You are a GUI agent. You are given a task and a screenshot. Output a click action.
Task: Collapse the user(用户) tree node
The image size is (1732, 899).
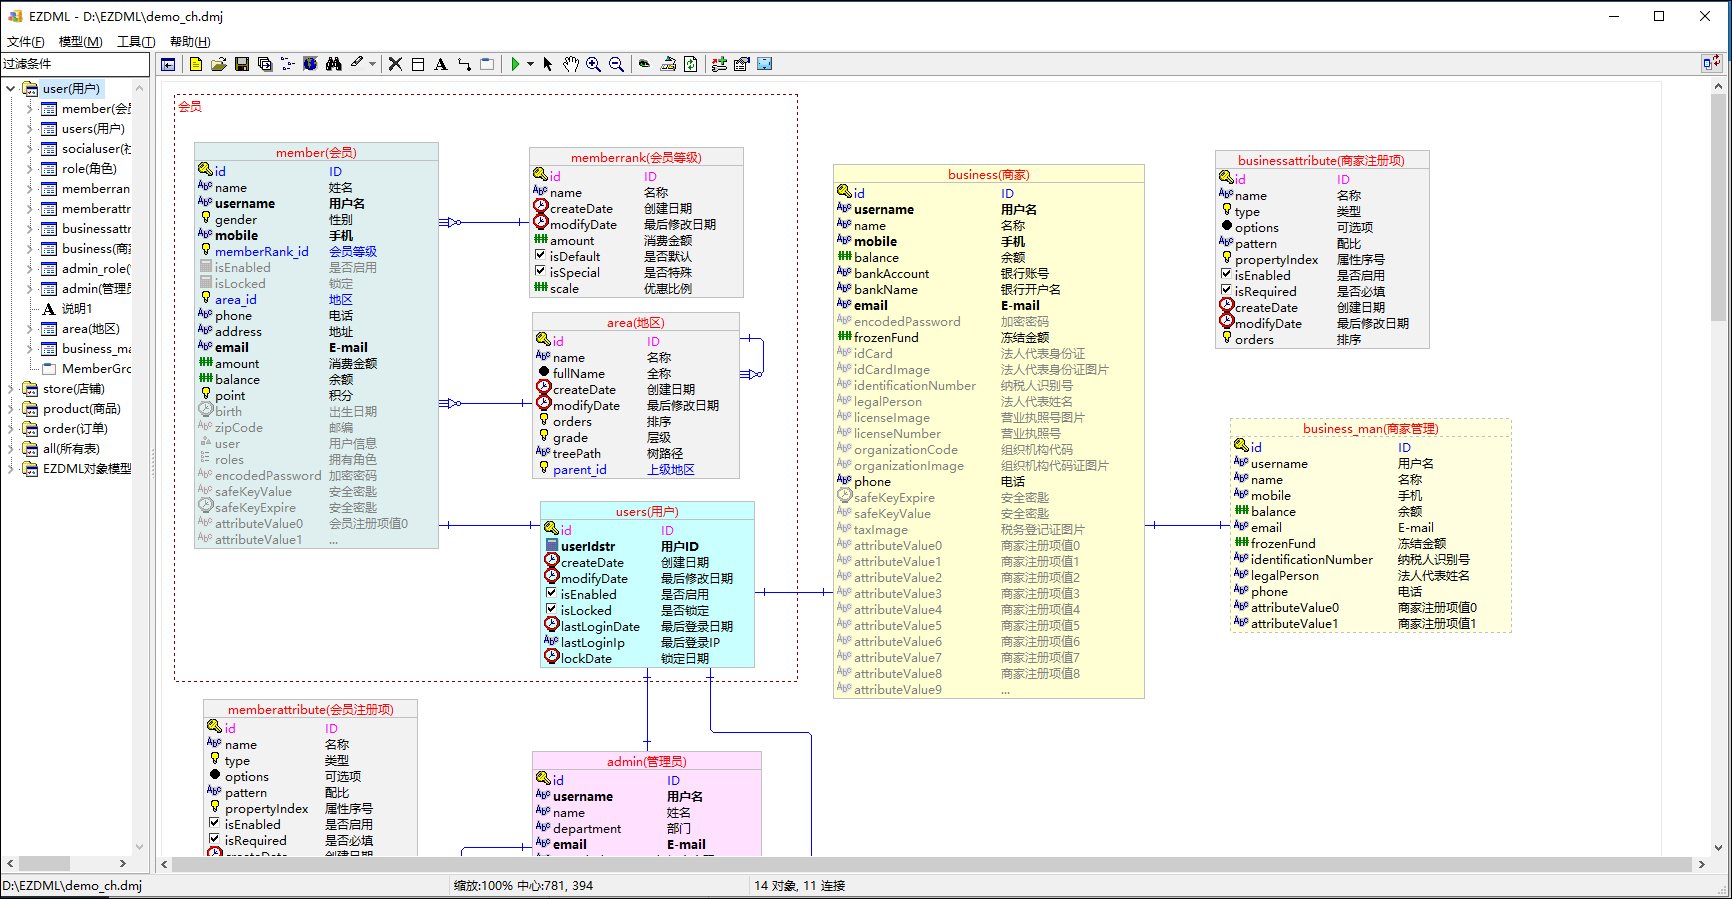point(11,89)
